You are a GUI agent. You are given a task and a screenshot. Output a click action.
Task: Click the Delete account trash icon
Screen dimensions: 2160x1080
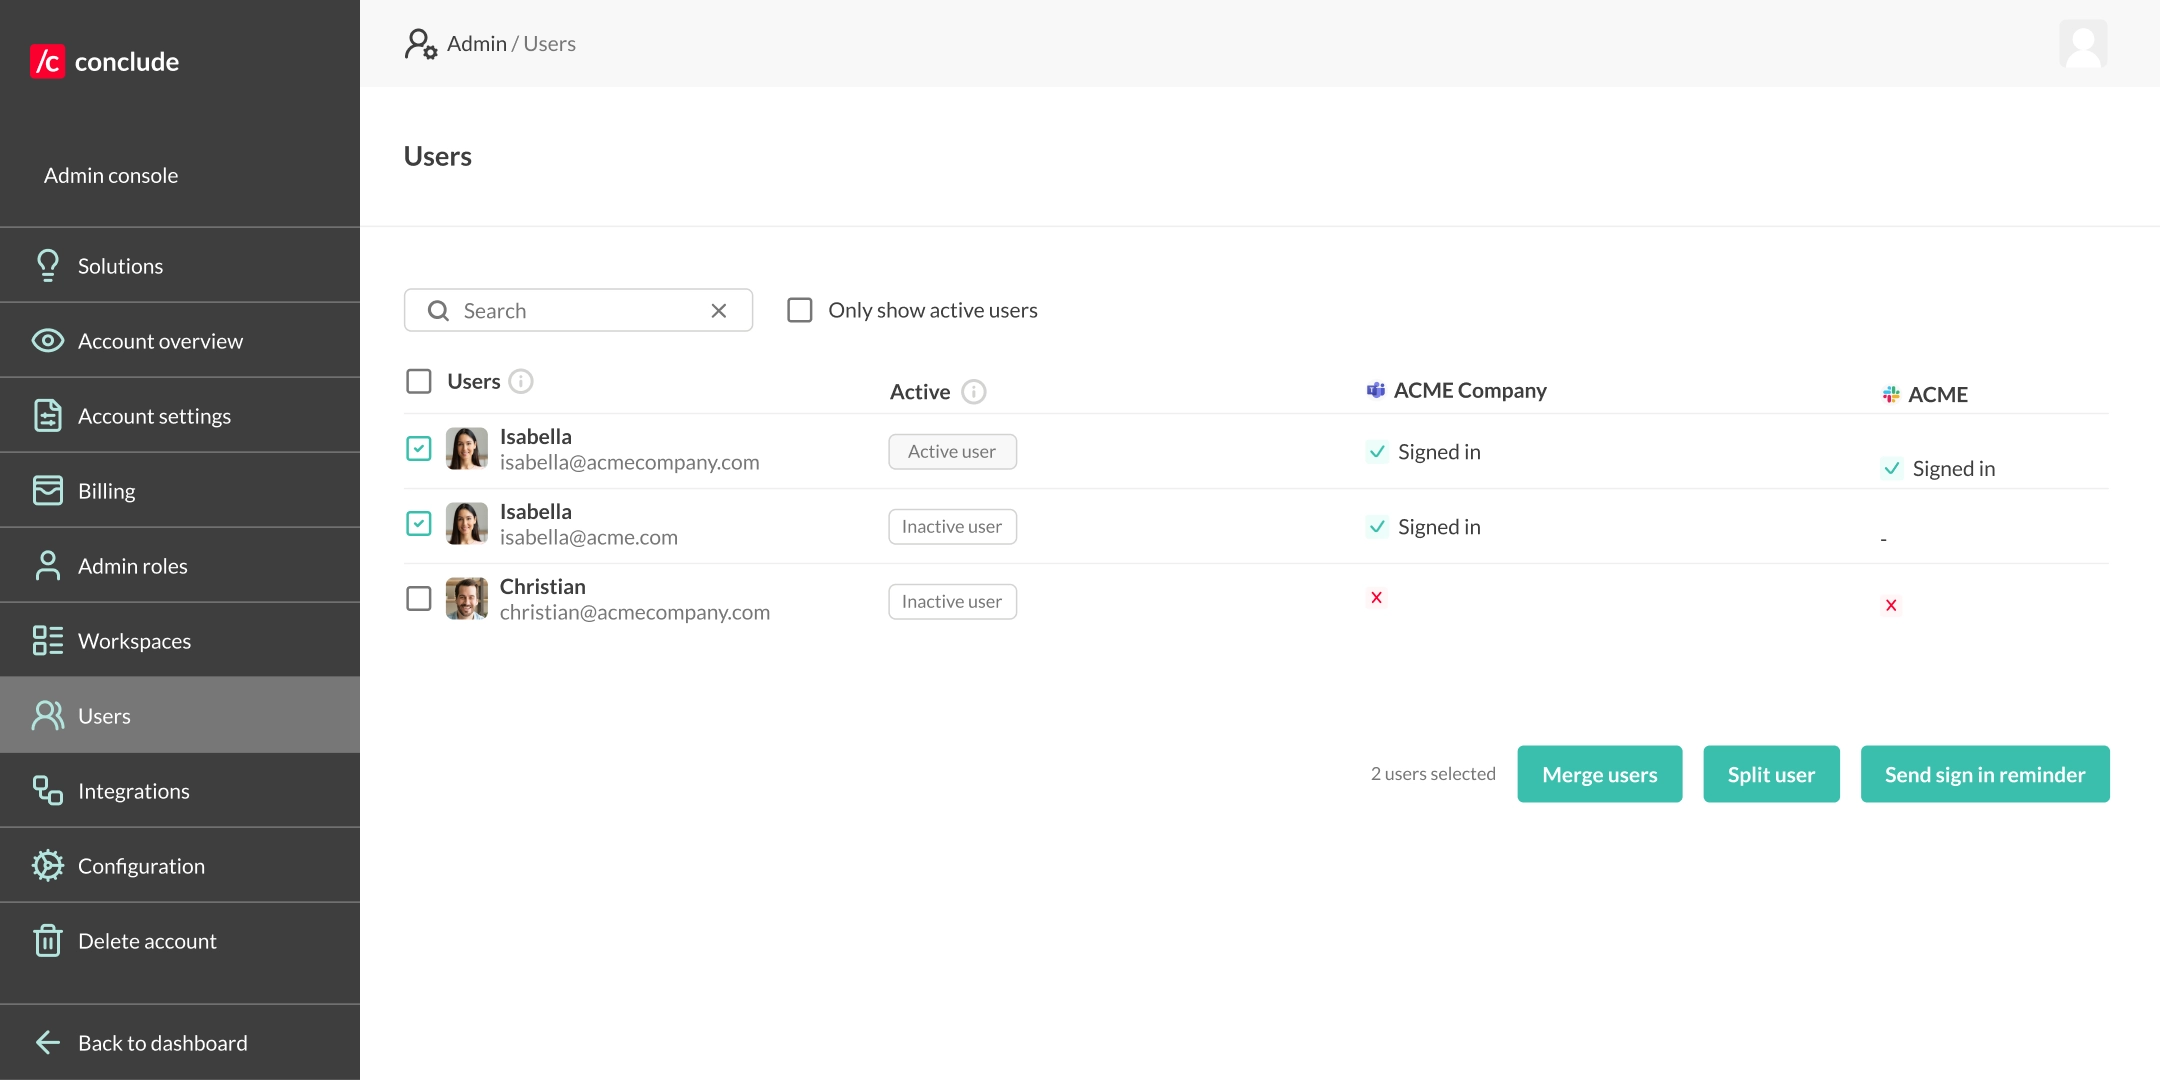(x=48, y=940)
